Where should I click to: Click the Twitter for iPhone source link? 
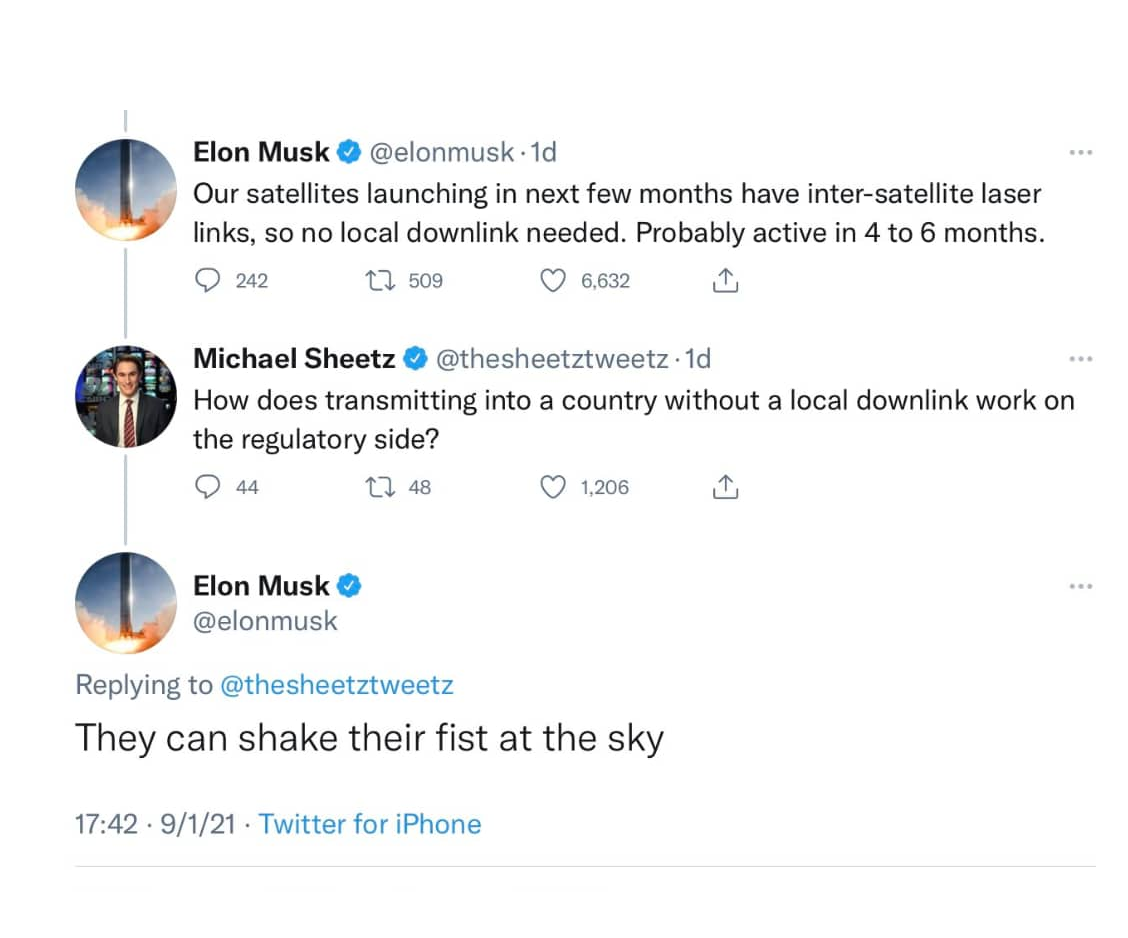click(x=370, y=824)
